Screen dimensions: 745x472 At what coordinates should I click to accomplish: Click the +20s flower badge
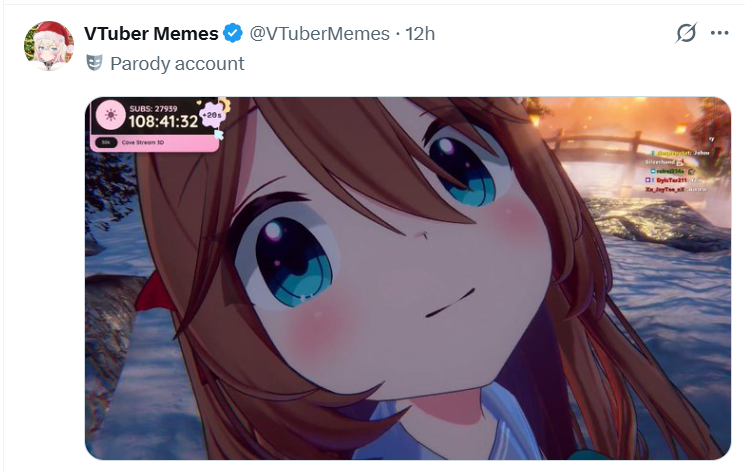[211, 115]
